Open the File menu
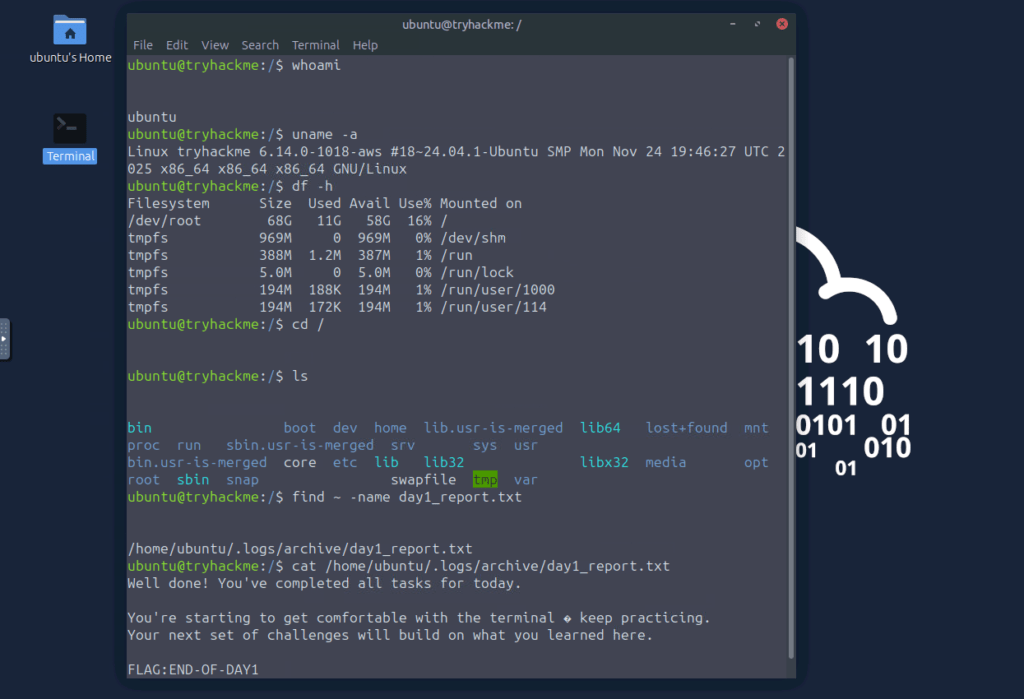1024x699 pixels. click(x=143, y=45)
